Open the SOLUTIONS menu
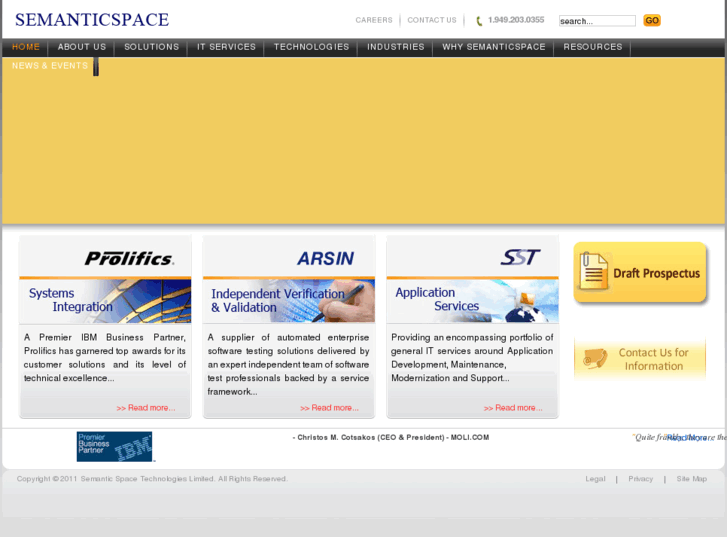This screenshot has height=545, width=727. tap(151, 47)
